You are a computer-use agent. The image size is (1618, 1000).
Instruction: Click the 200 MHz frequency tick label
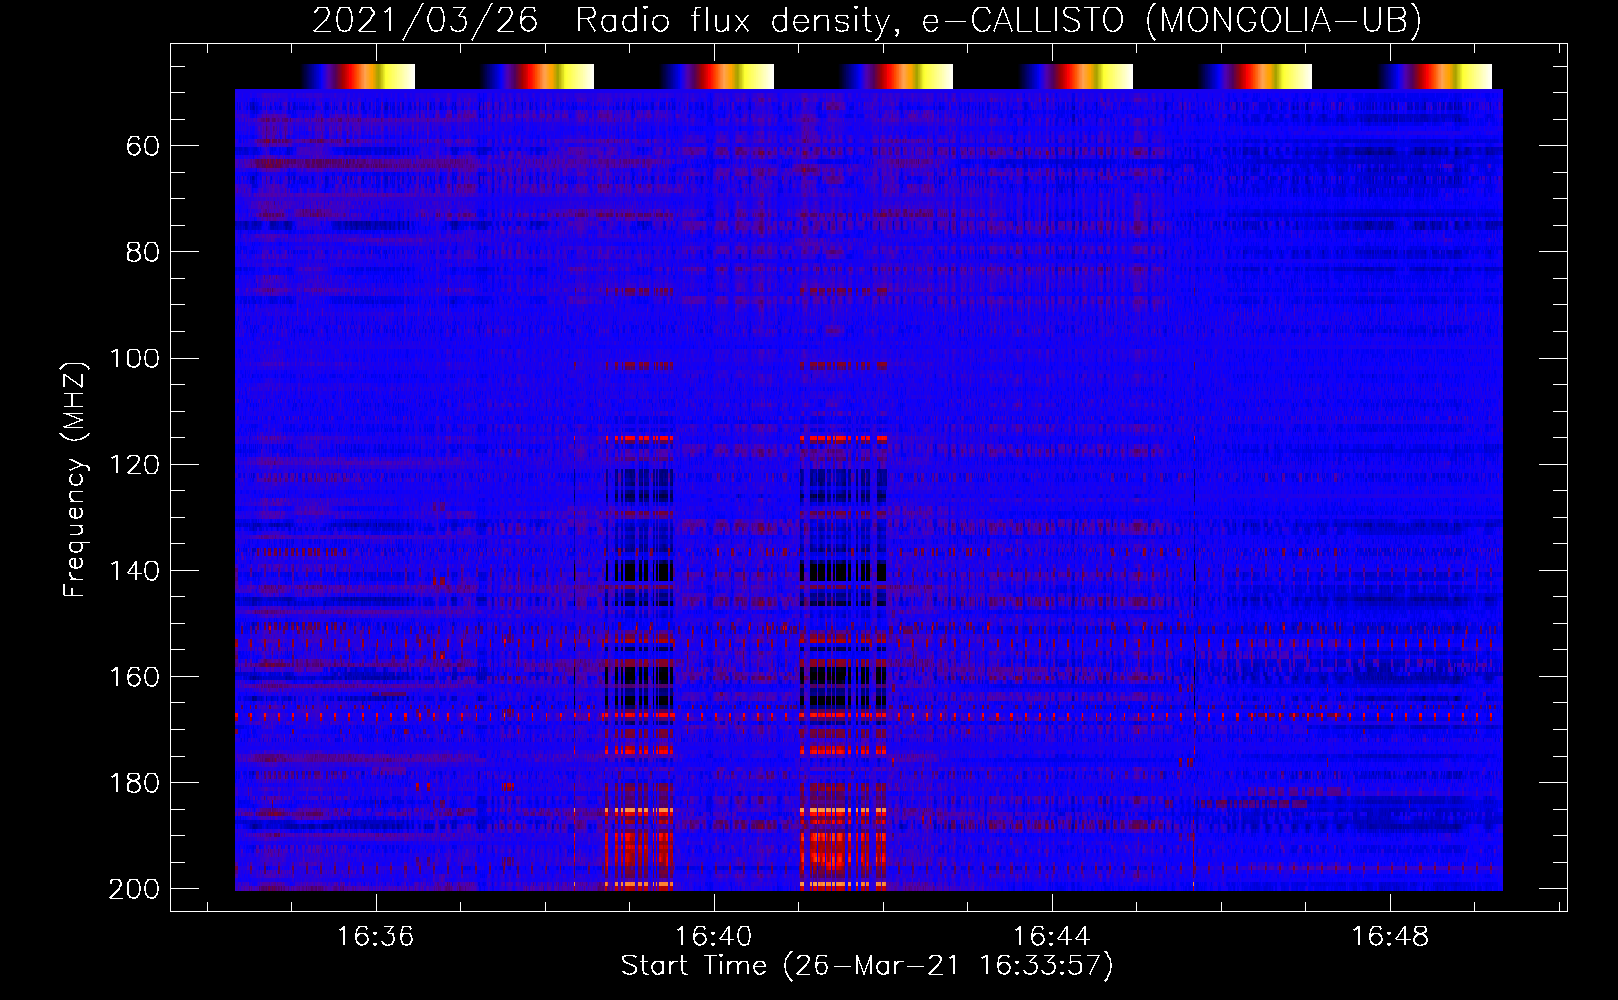click(134, 889)
